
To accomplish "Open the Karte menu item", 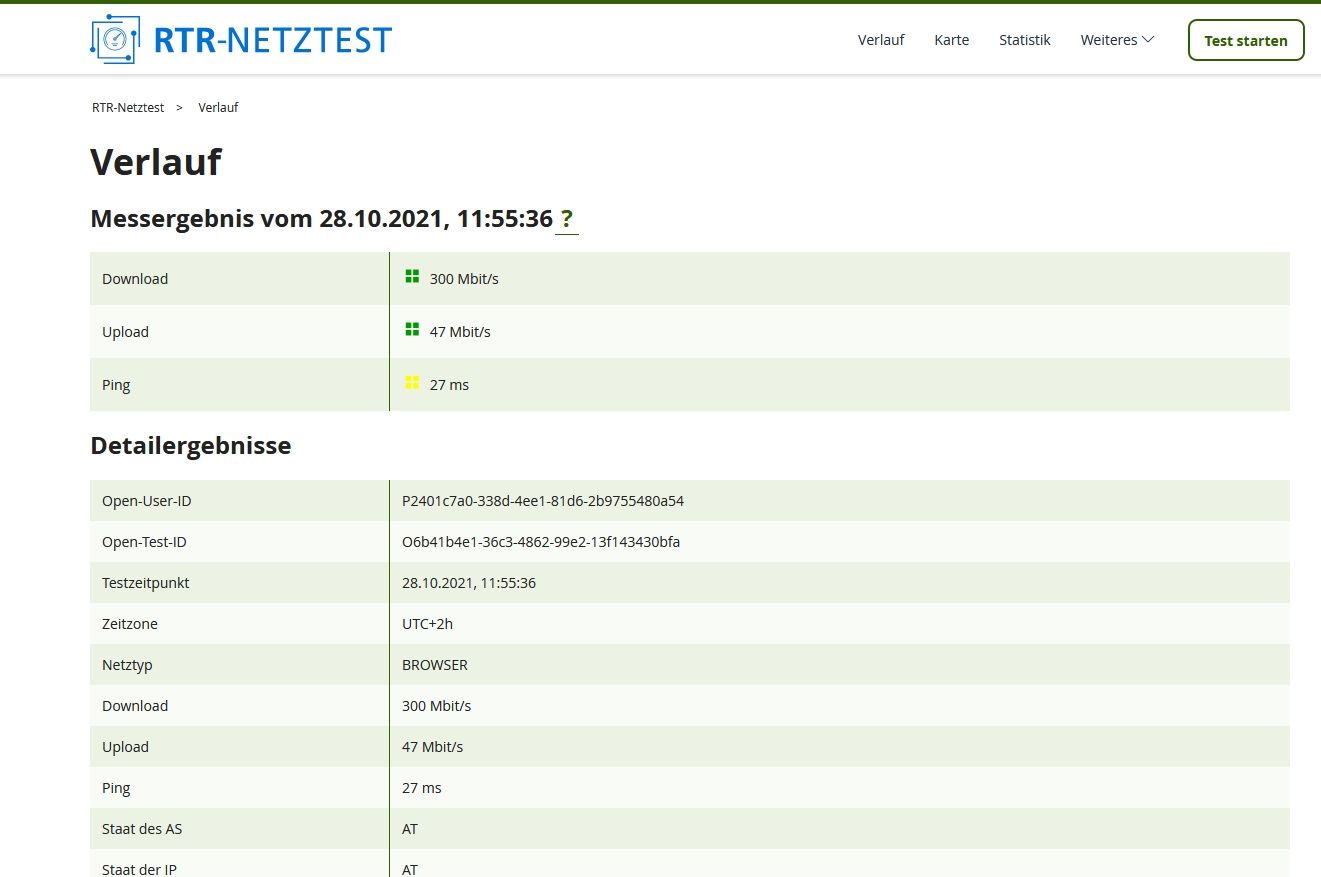I will tap(952, 40).
